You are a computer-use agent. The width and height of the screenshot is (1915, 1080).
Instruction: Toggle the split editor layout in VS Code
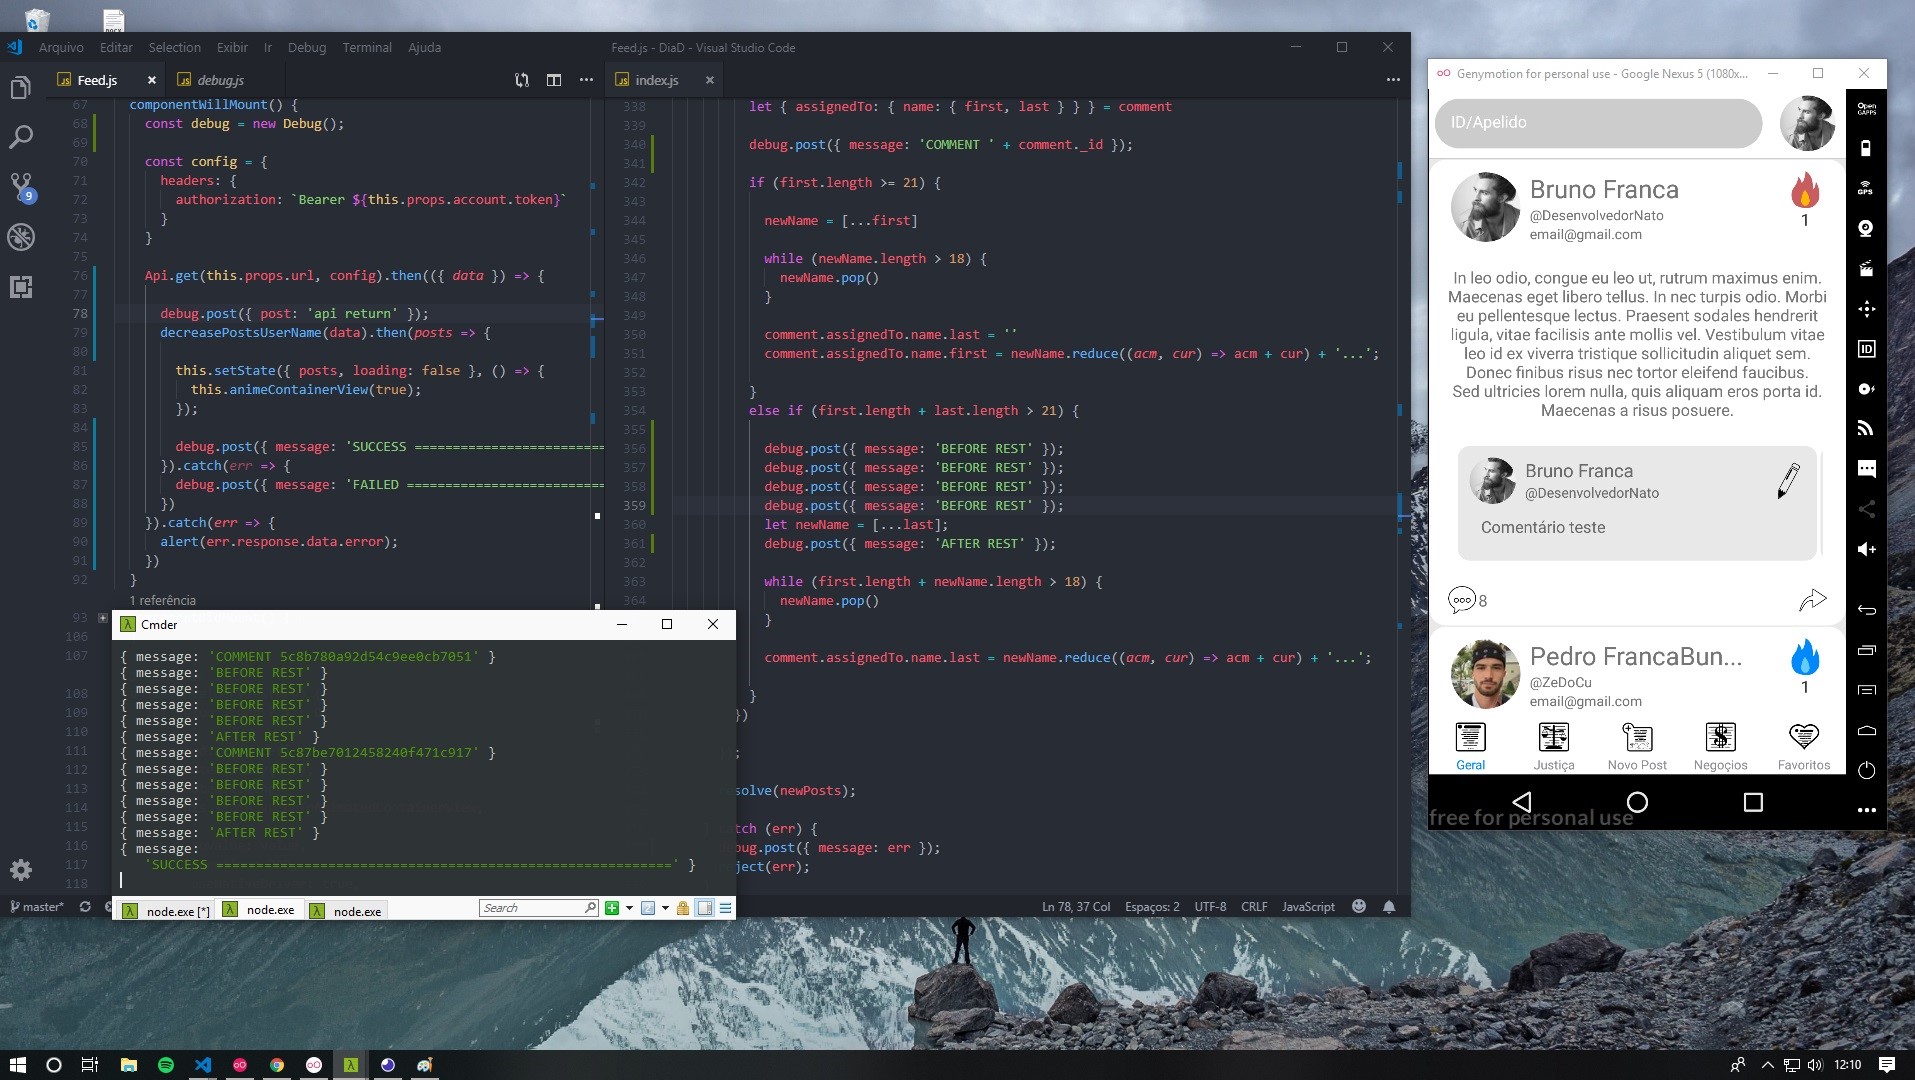coord(553,79)
